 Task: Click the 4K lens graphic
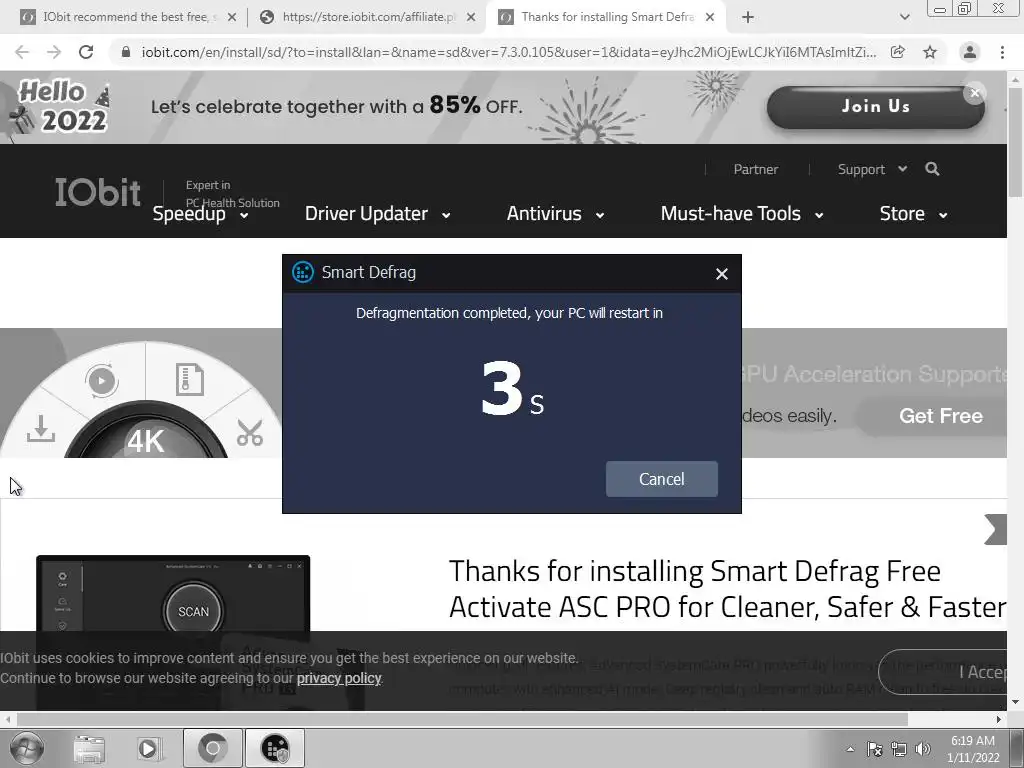(146, 431)
